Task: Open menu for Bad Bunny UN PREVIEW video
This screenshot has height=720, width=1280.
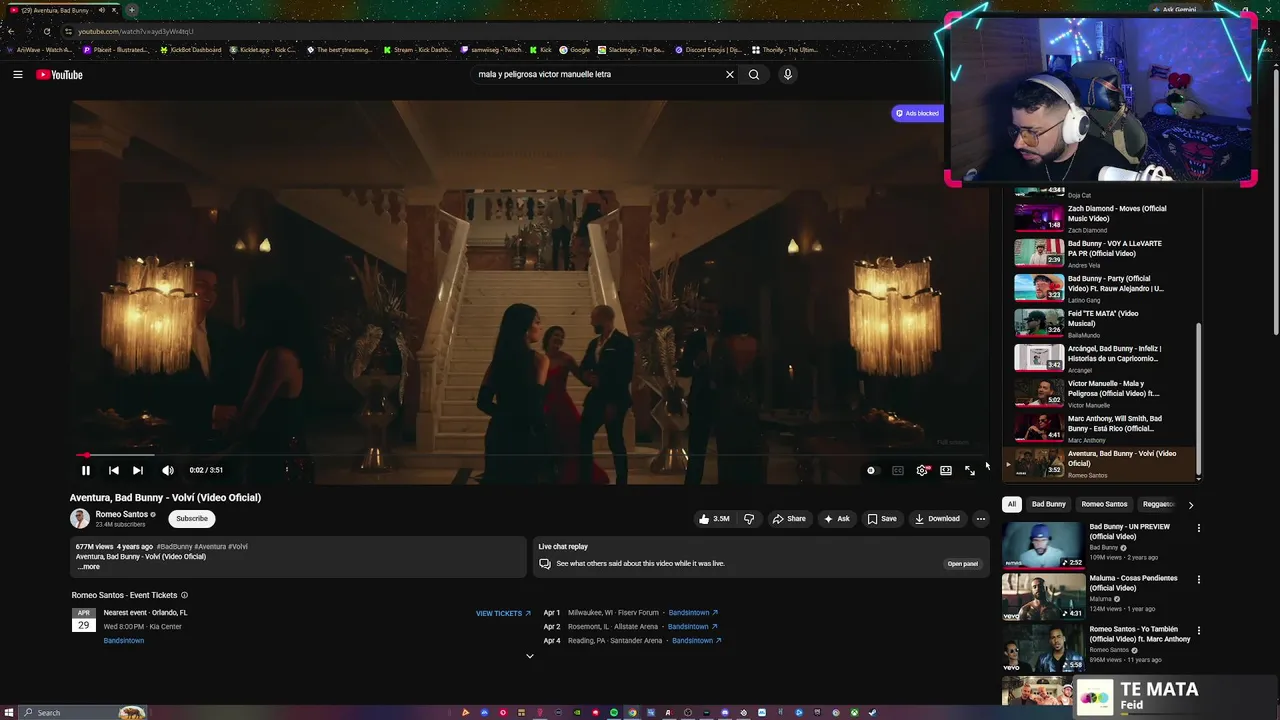Action: coord(1199,528)
